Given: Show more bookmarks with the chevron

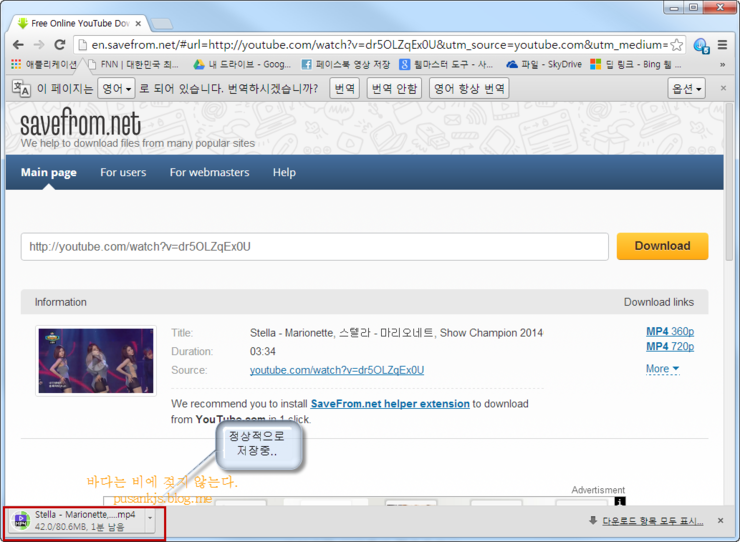Looking at the screenshot, I should click(x=722, y=65).
